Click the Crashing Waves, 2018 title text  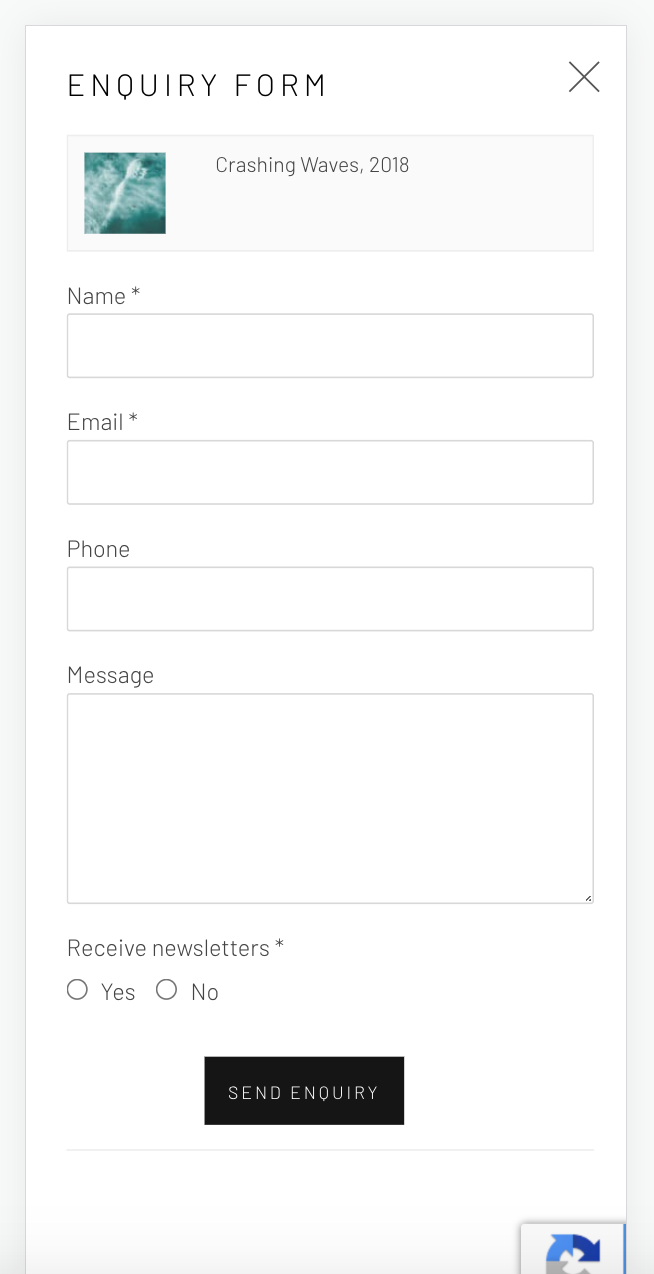pyautogui.click(x=312, y=165)
